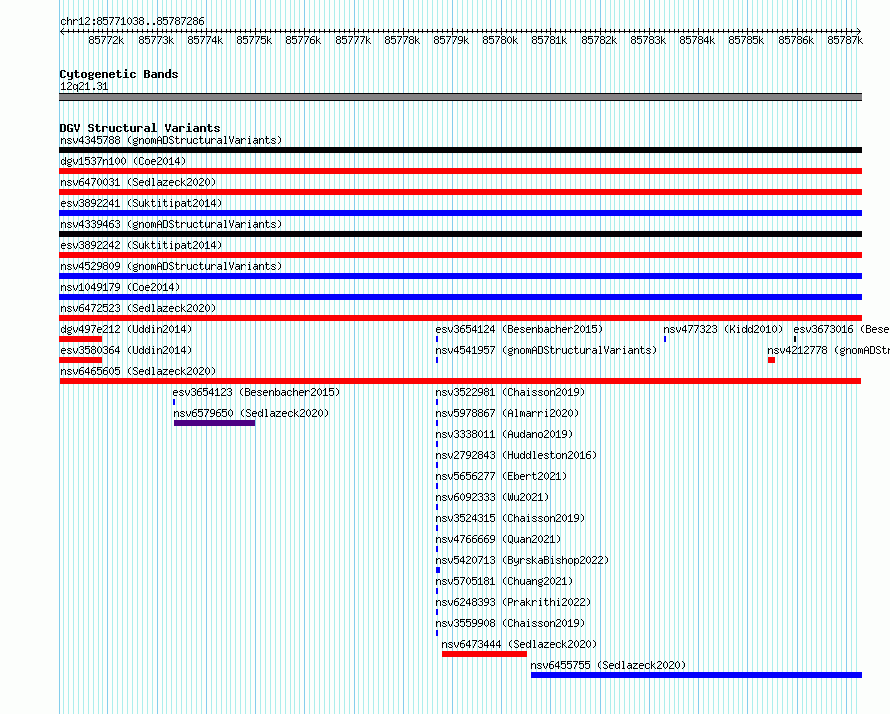Select nsv6092333 (Wu2021) label
Image resolution: width=890 pixels, height=714 pixels.
492,497
